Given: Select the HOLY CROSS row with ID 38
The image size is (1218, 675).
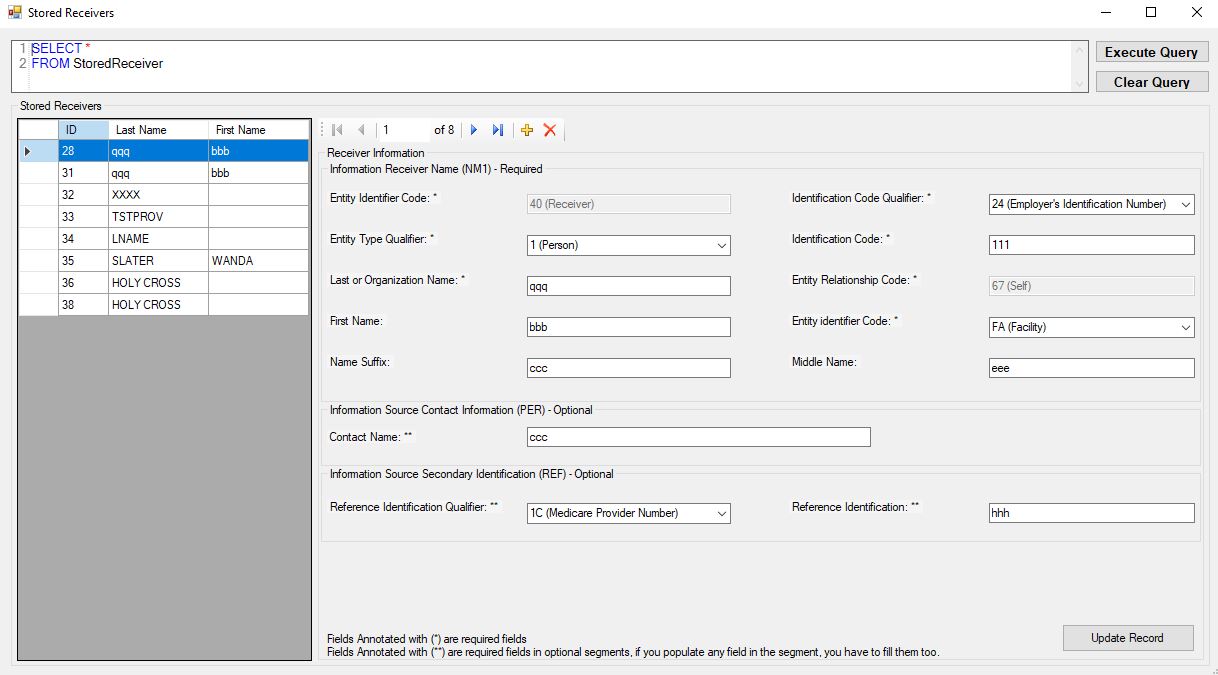Looking at the screenshot, I should click(164, 305).
